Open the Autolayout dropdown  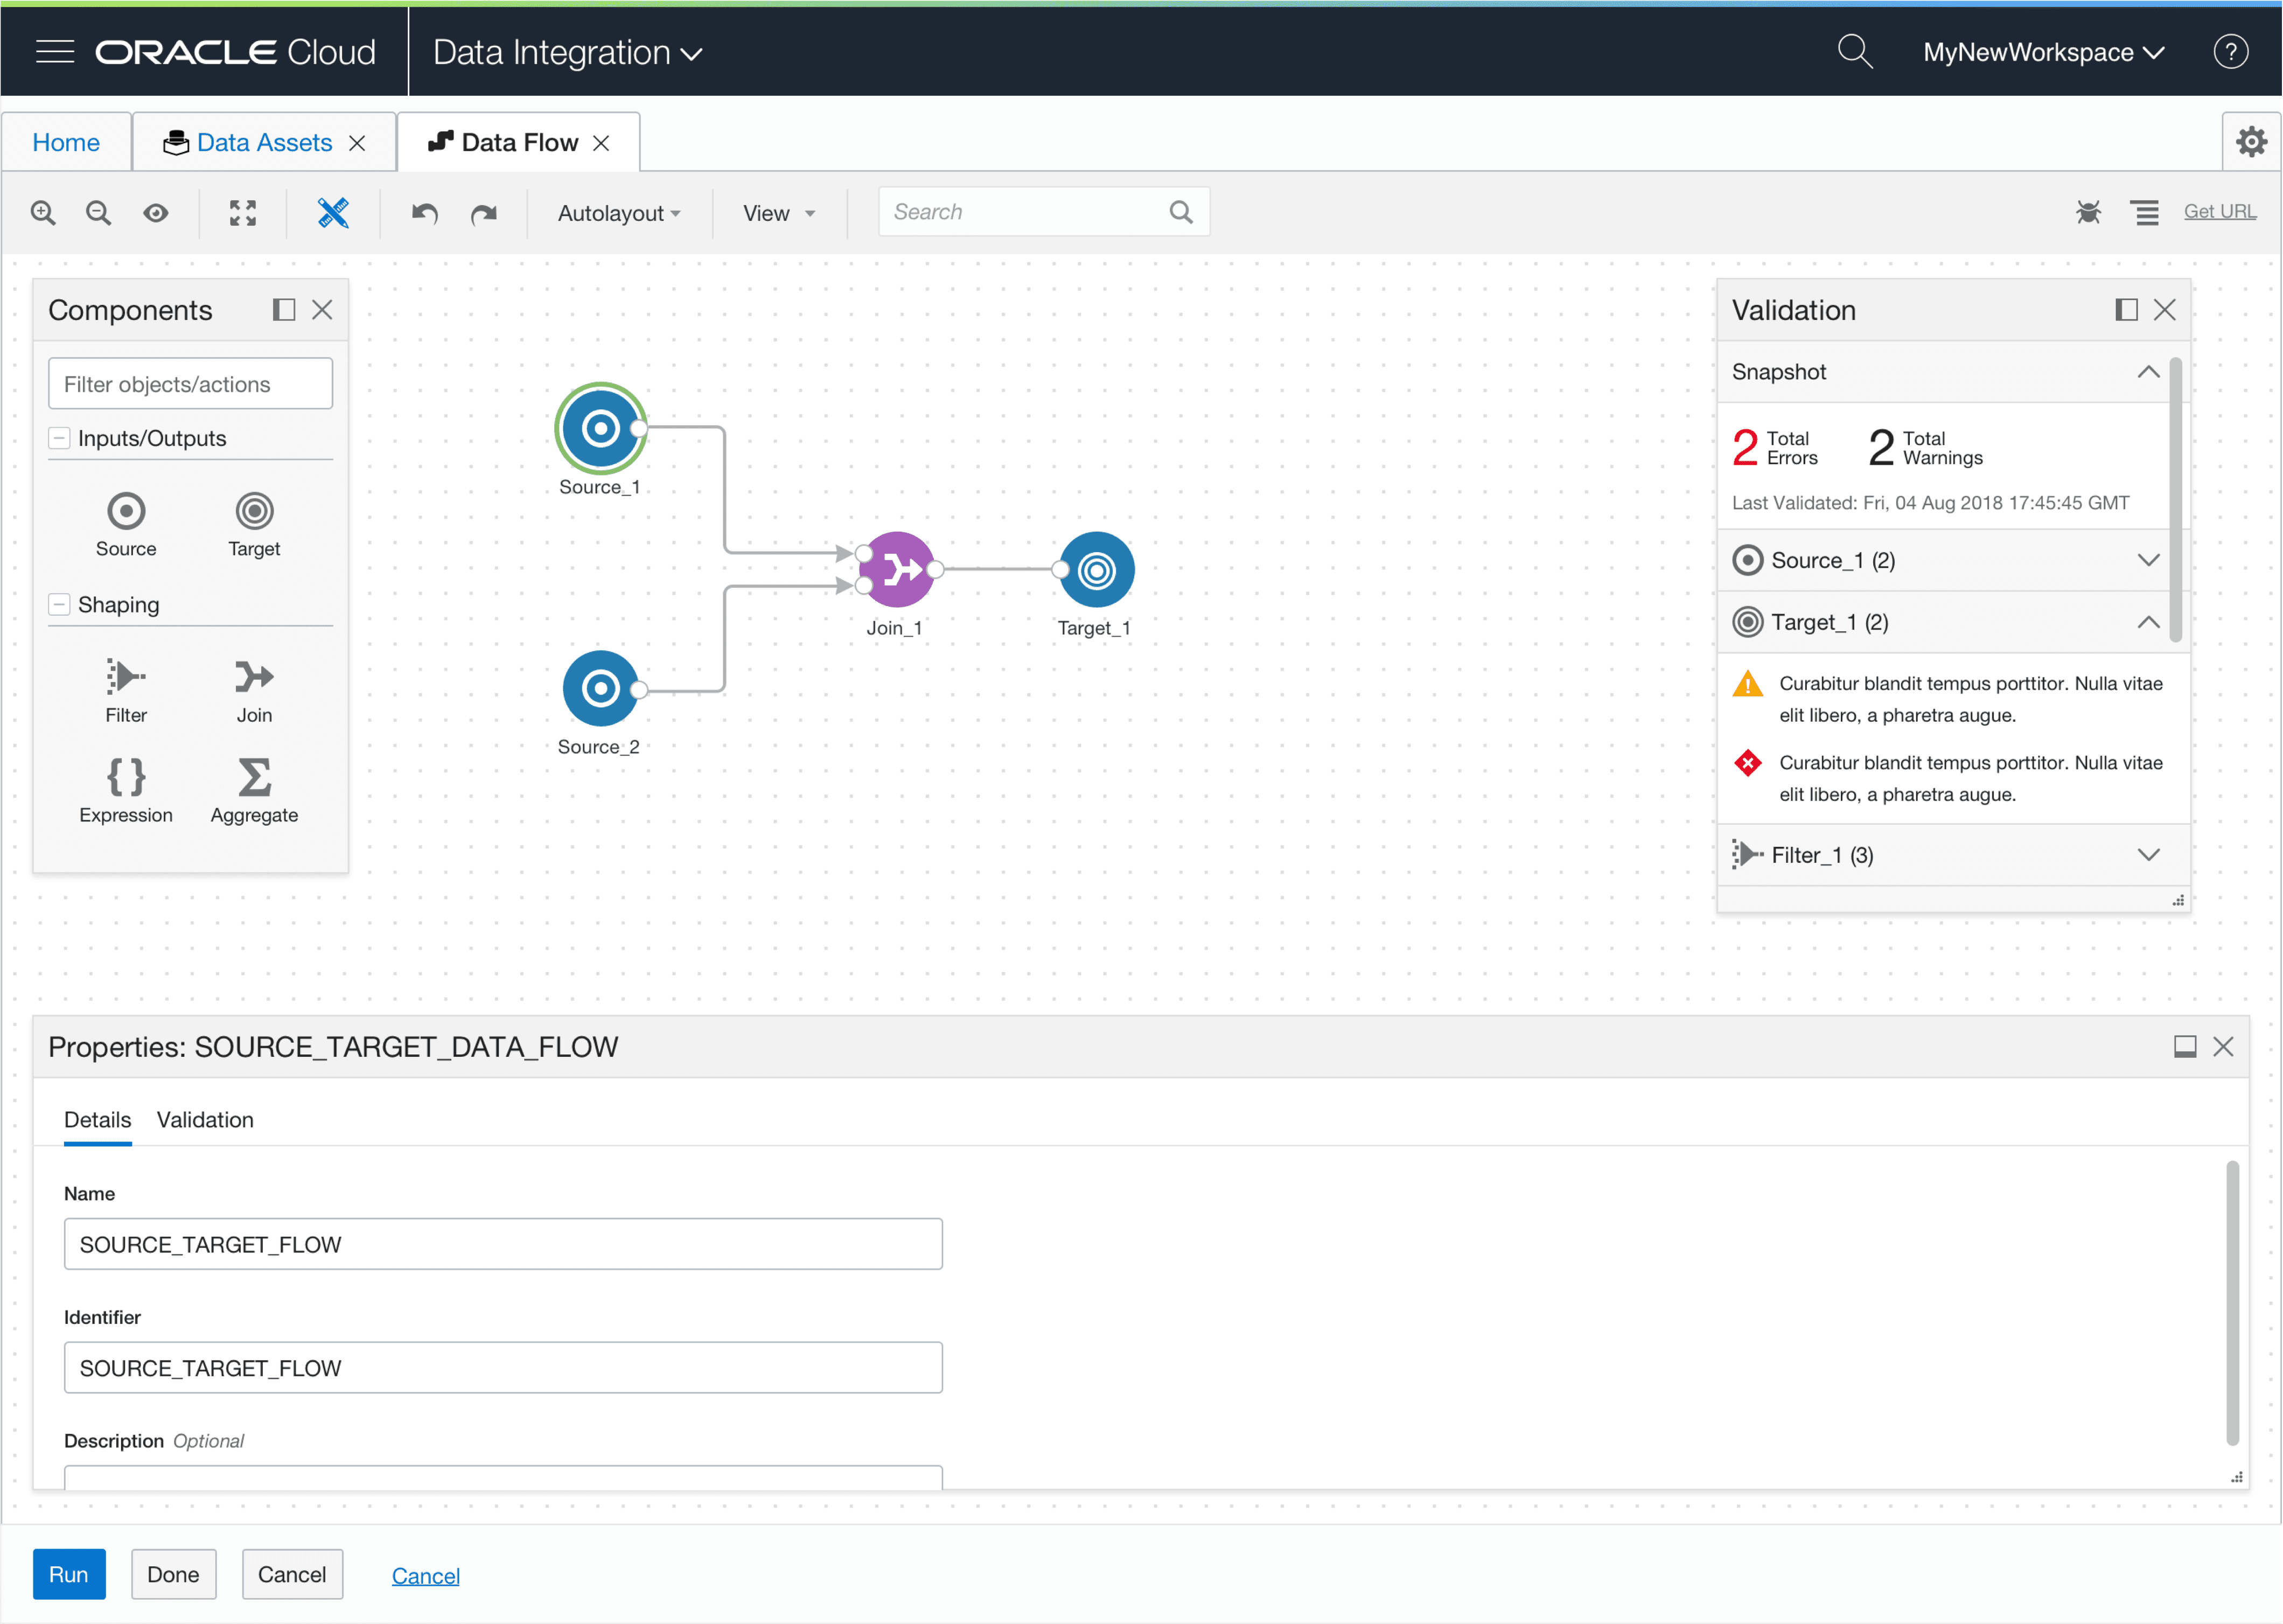click(x=619, y=213)
